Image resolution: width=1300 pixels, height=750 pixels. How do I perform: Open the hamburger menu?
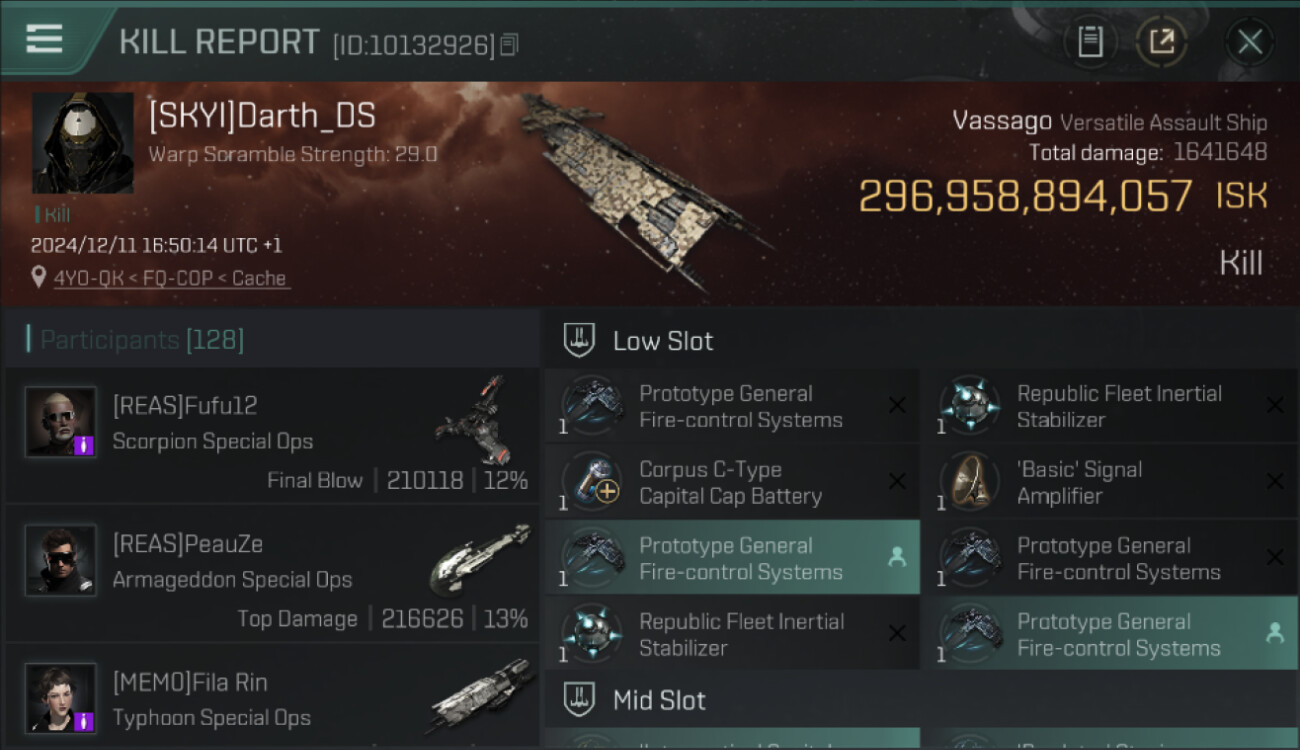click(44, 39)
